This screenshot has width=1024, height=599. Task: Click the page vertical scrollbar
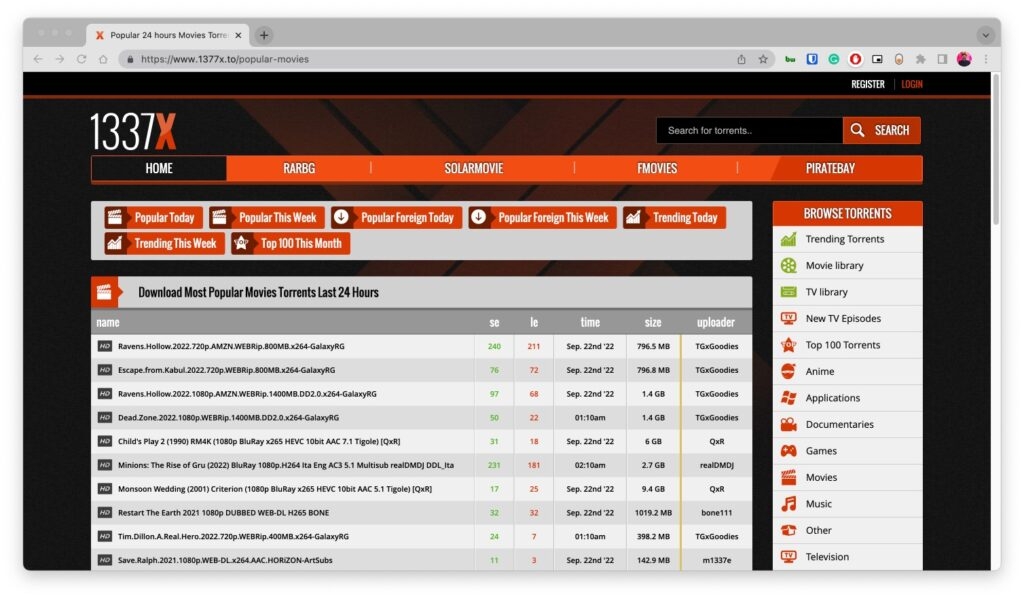coord(996,150)
